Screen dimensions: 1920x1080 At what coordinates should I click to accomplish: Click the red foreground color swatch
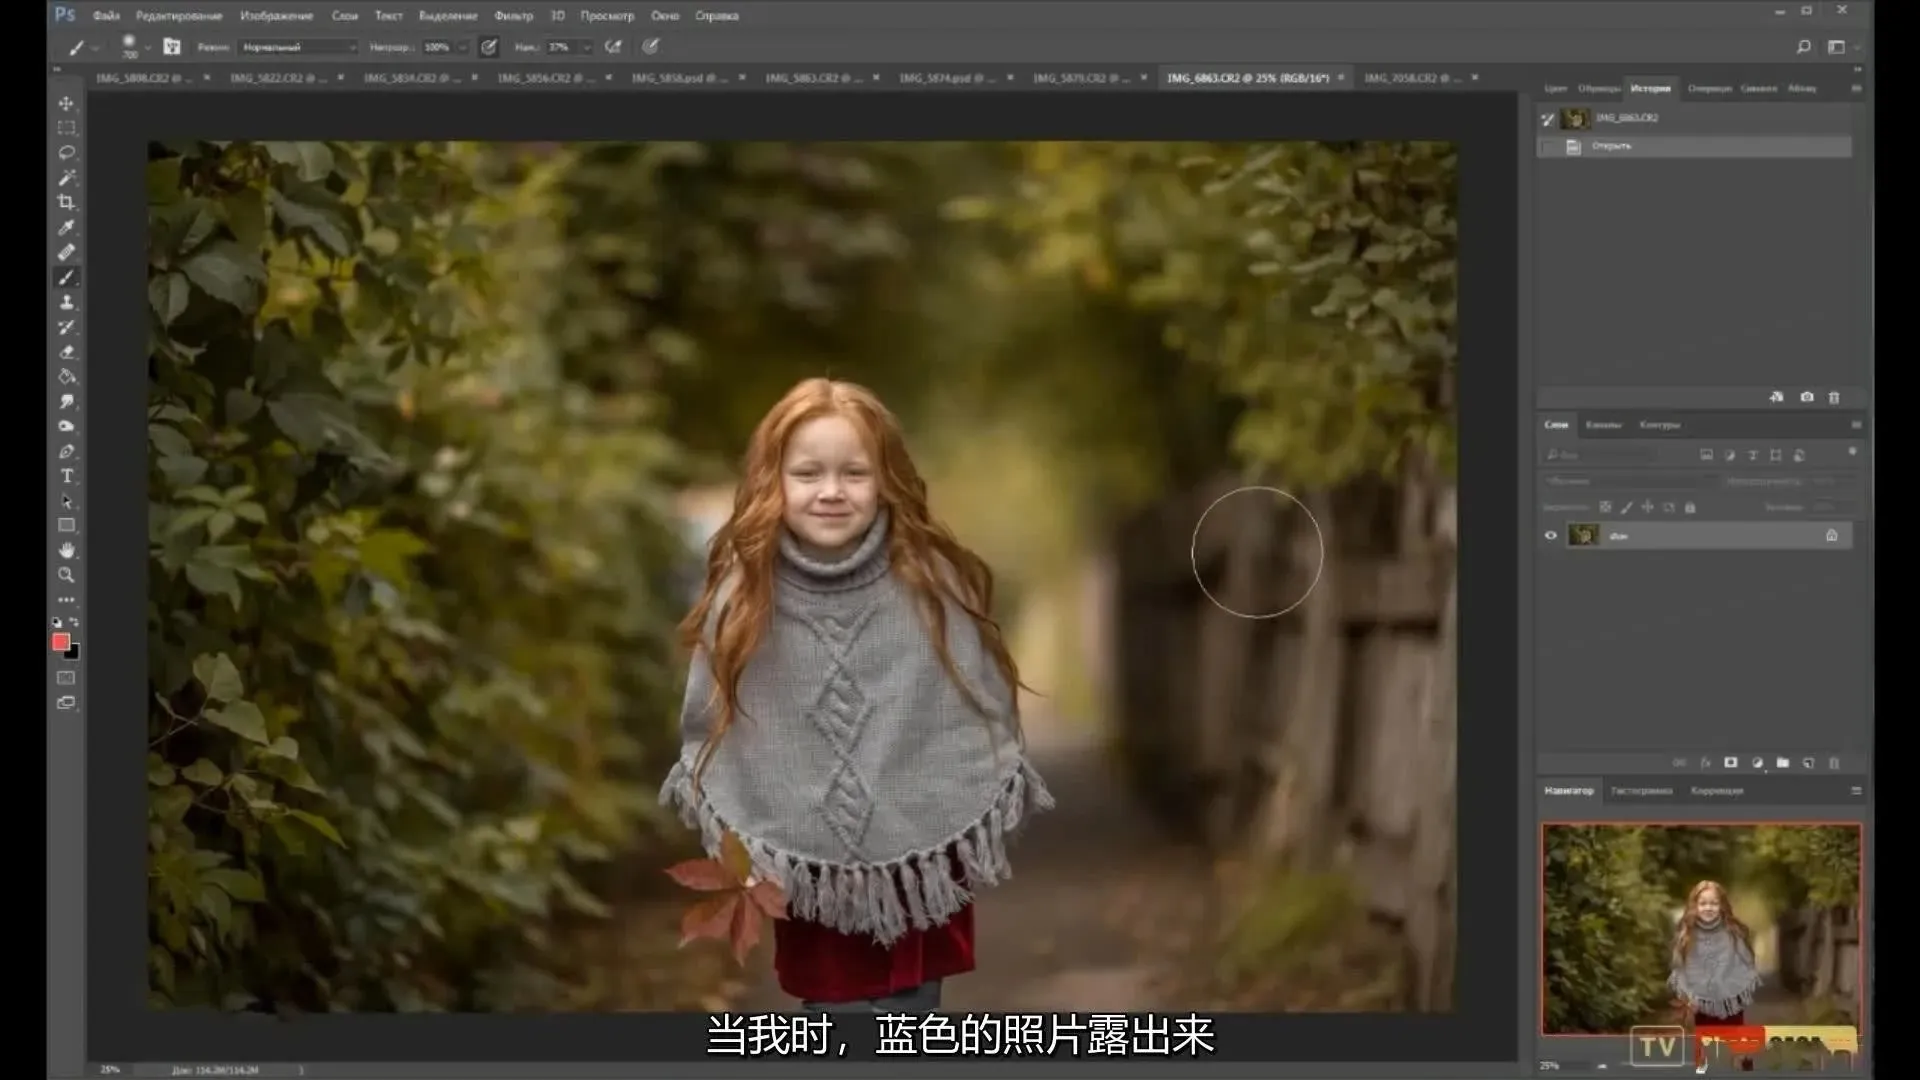tap(61, 642)
